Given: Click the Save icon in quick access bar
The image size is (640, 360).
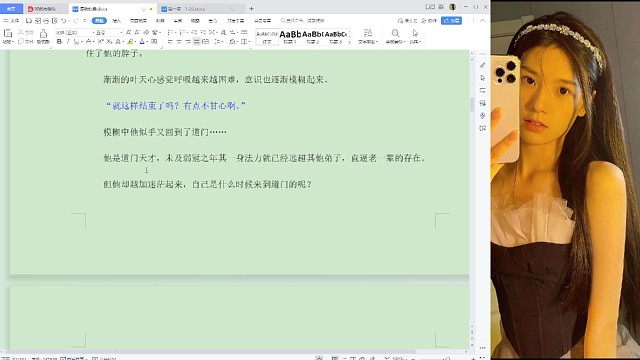Looking at the screenshot, I should [29, 20].
